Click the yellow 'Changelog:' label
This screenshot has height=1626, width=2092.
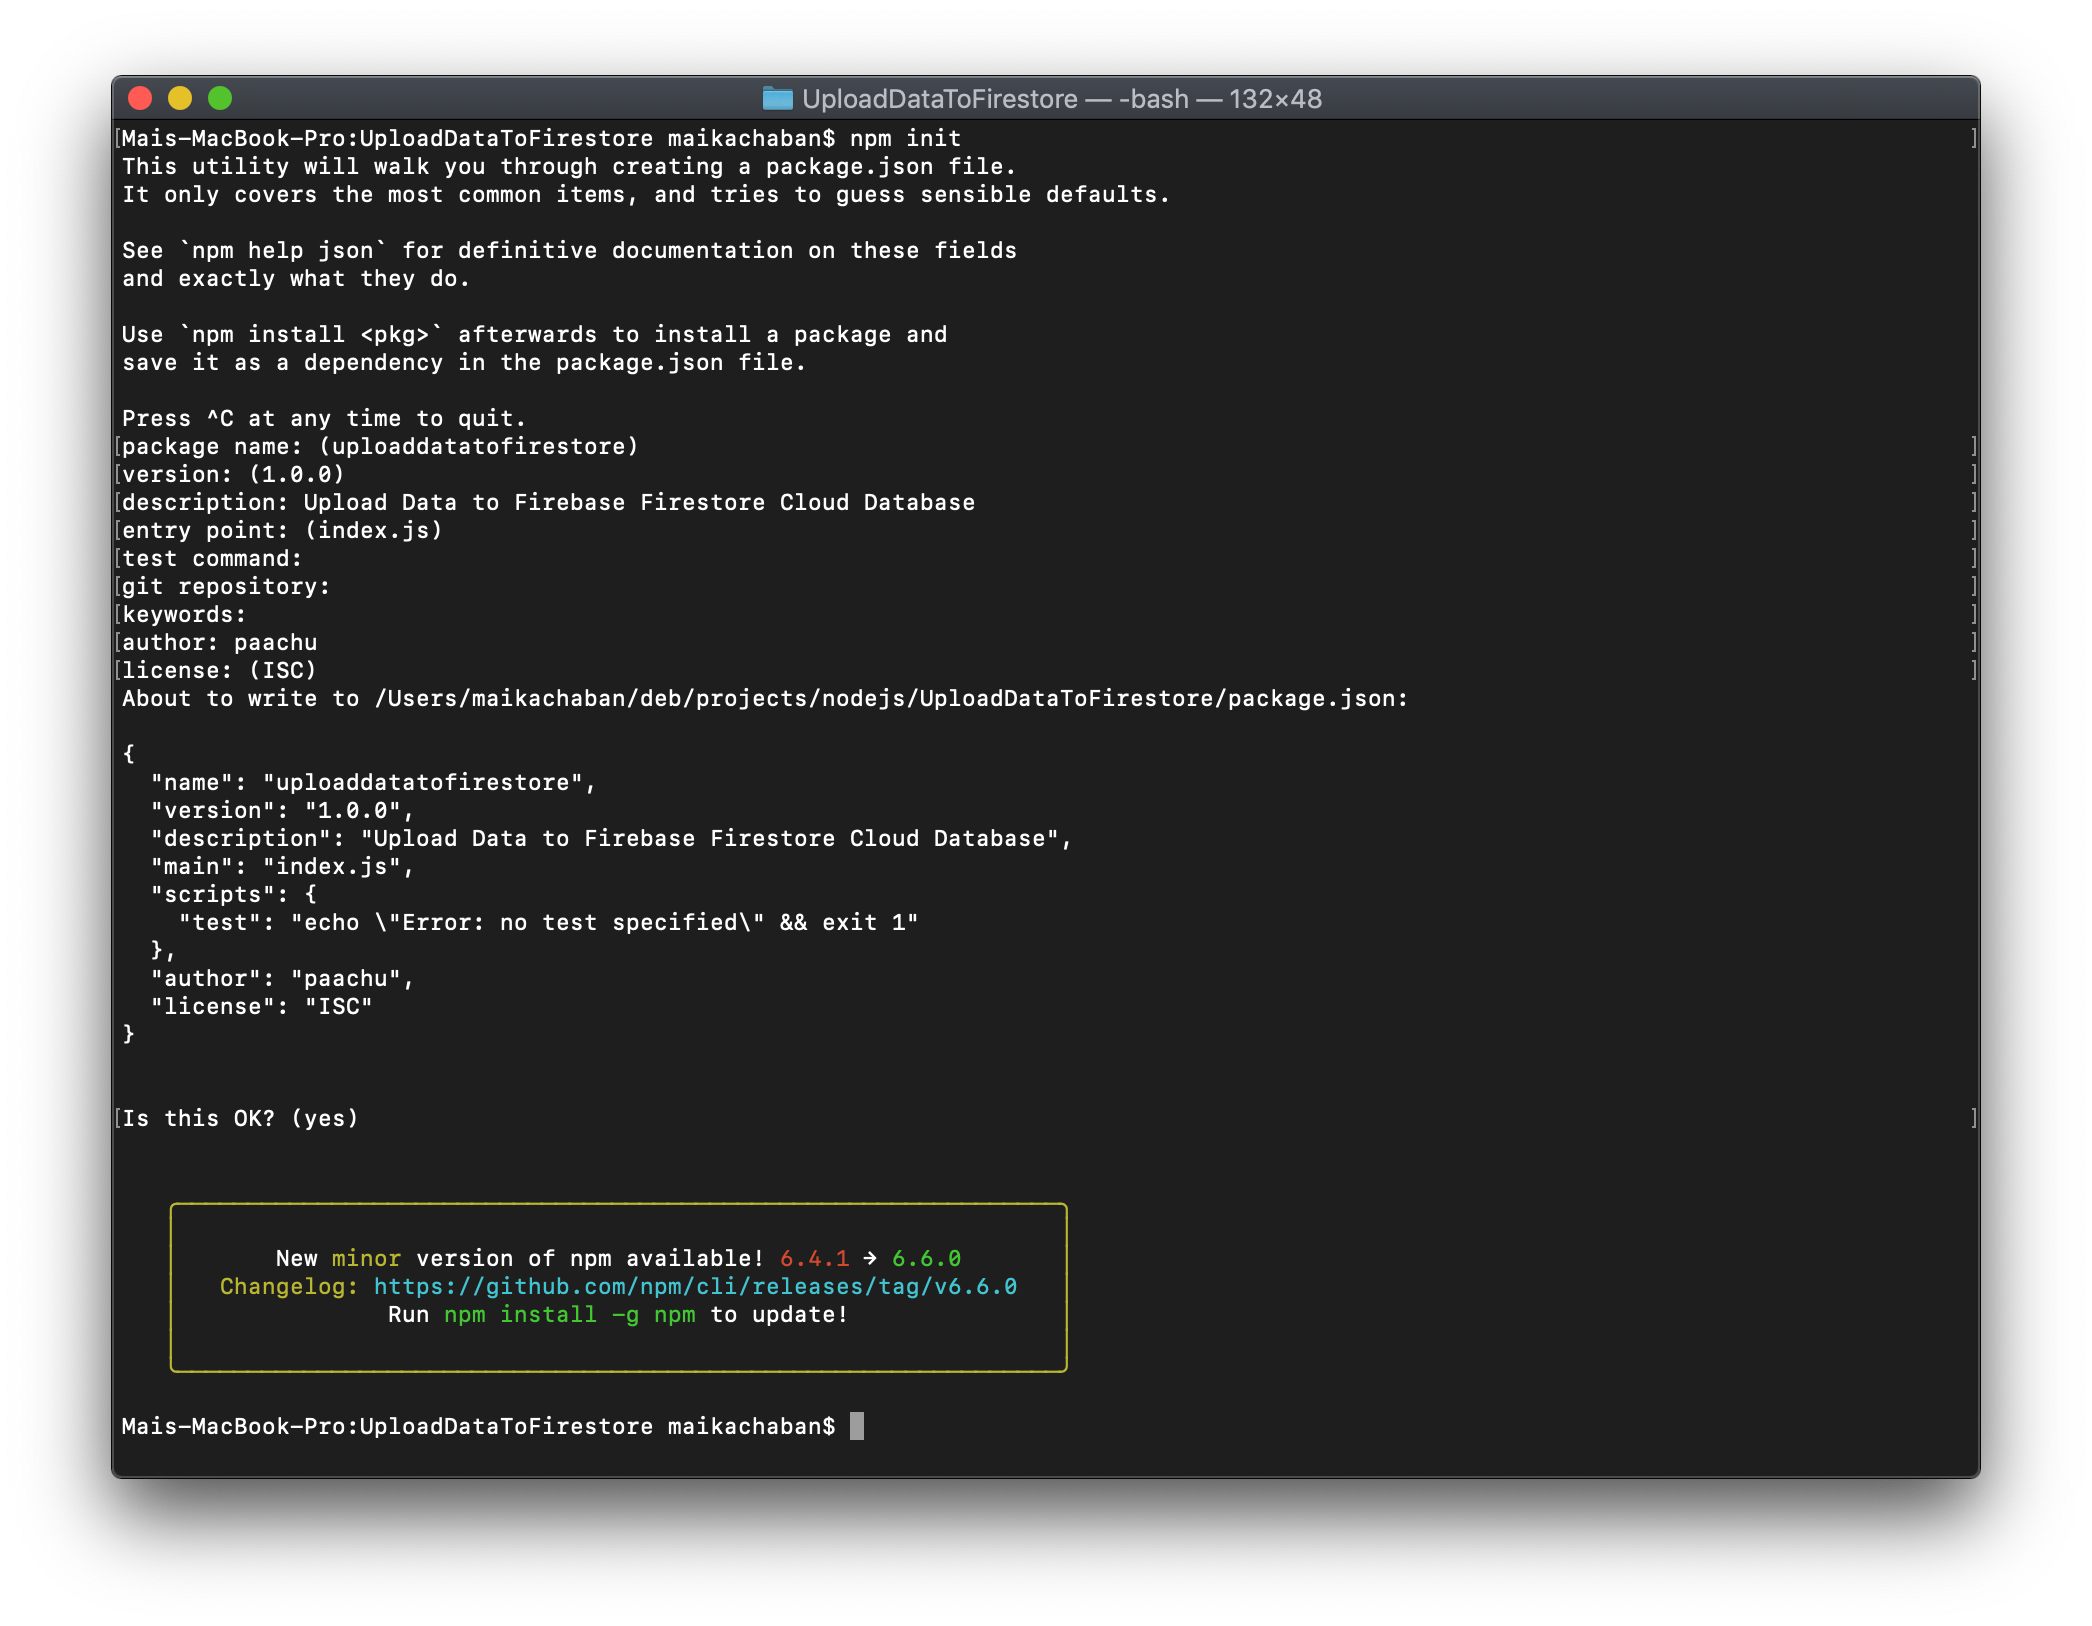[289, 1287]
